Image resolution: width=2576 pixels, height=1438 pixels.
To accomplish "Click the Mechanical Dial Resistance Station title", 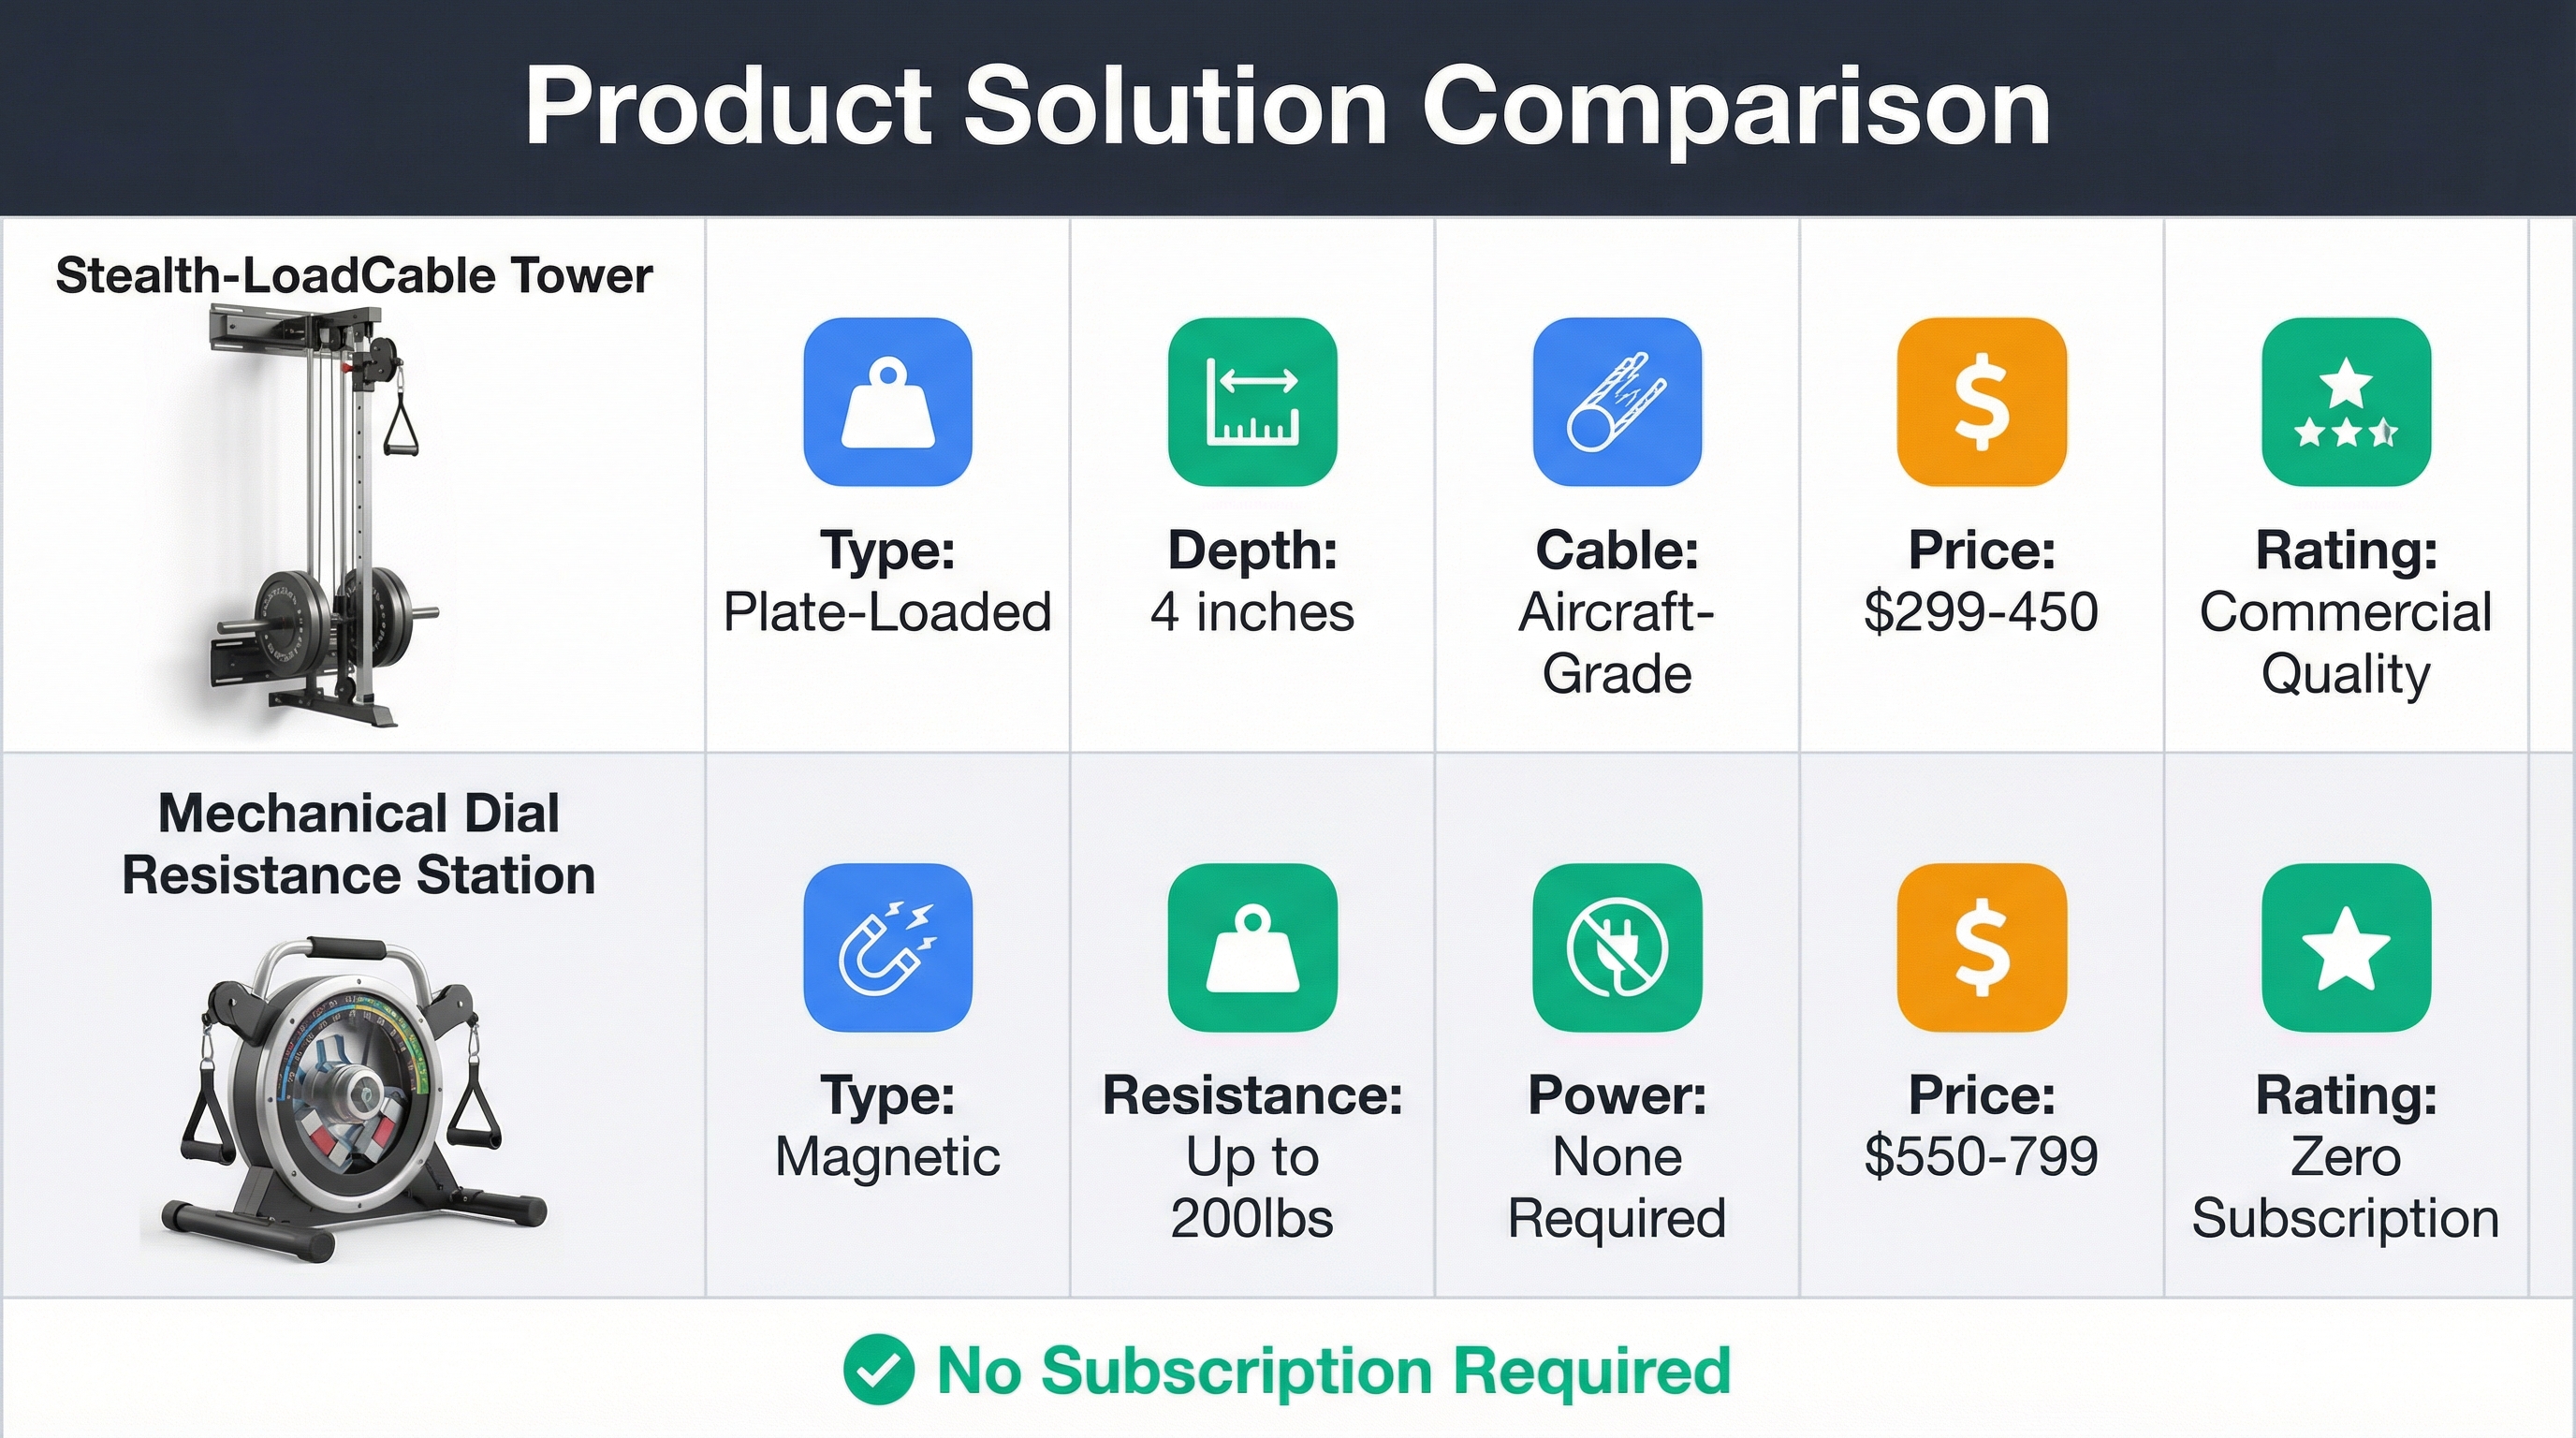I will point(358,844).
